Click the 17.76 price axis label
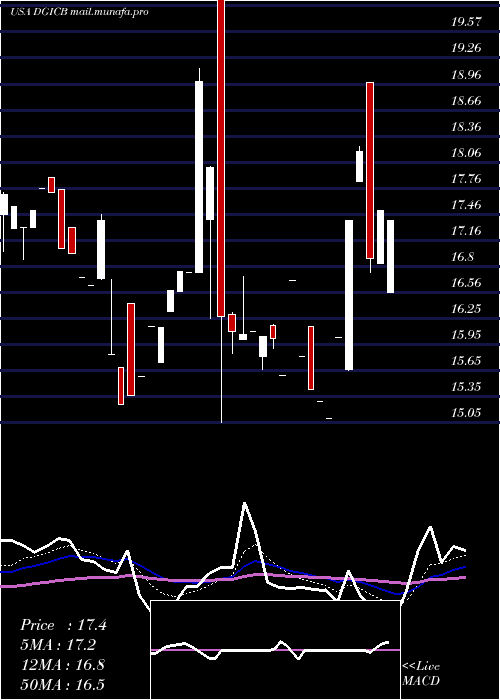The width and height of the screenshot is (500, 700). pos(466,179)
